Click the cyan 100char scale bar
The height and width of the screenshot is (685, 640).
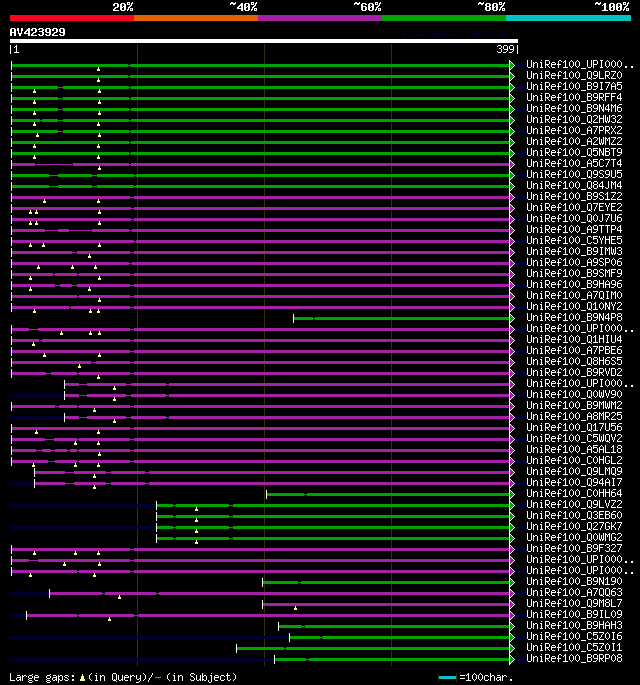447,678
